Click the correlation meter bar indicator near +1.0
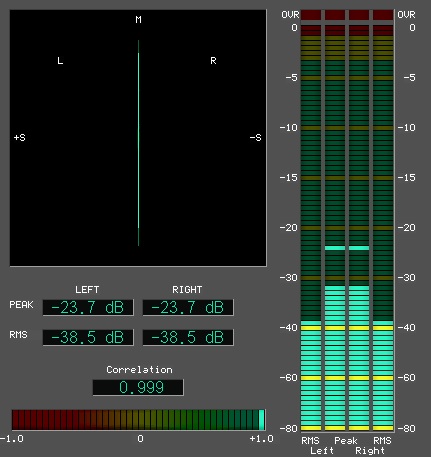Viewport: 431px width, 457px height. (262, 420)
